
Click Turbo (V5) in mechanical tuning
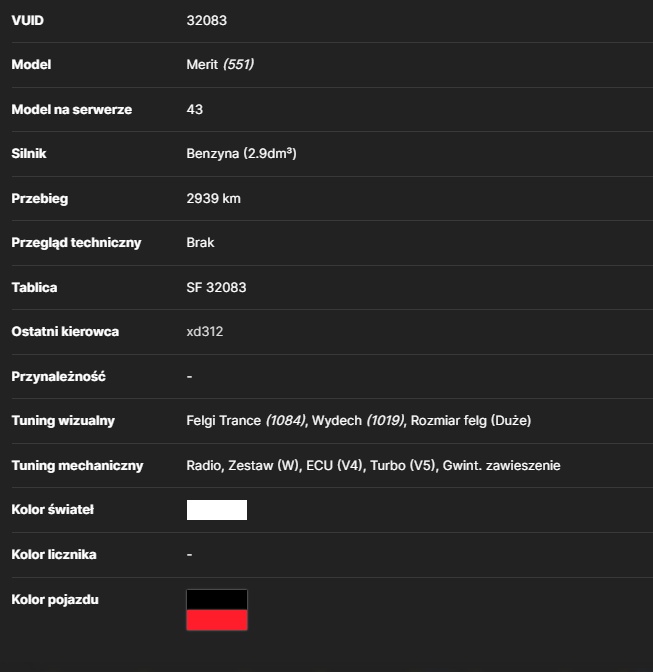pyautogui.click(x=403, y=465)
